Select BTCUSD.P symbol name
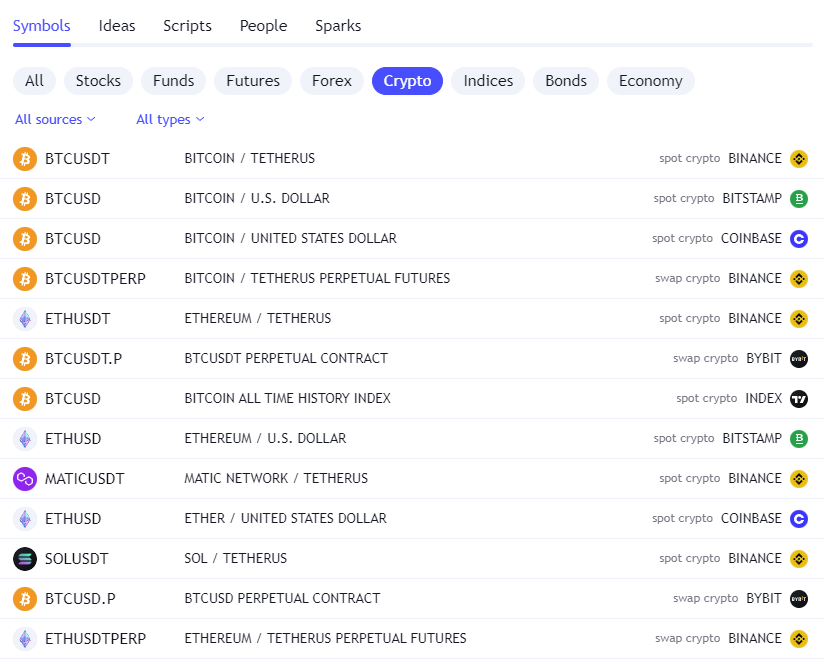This screenshot has width=824, height=659. pos(80,599)
